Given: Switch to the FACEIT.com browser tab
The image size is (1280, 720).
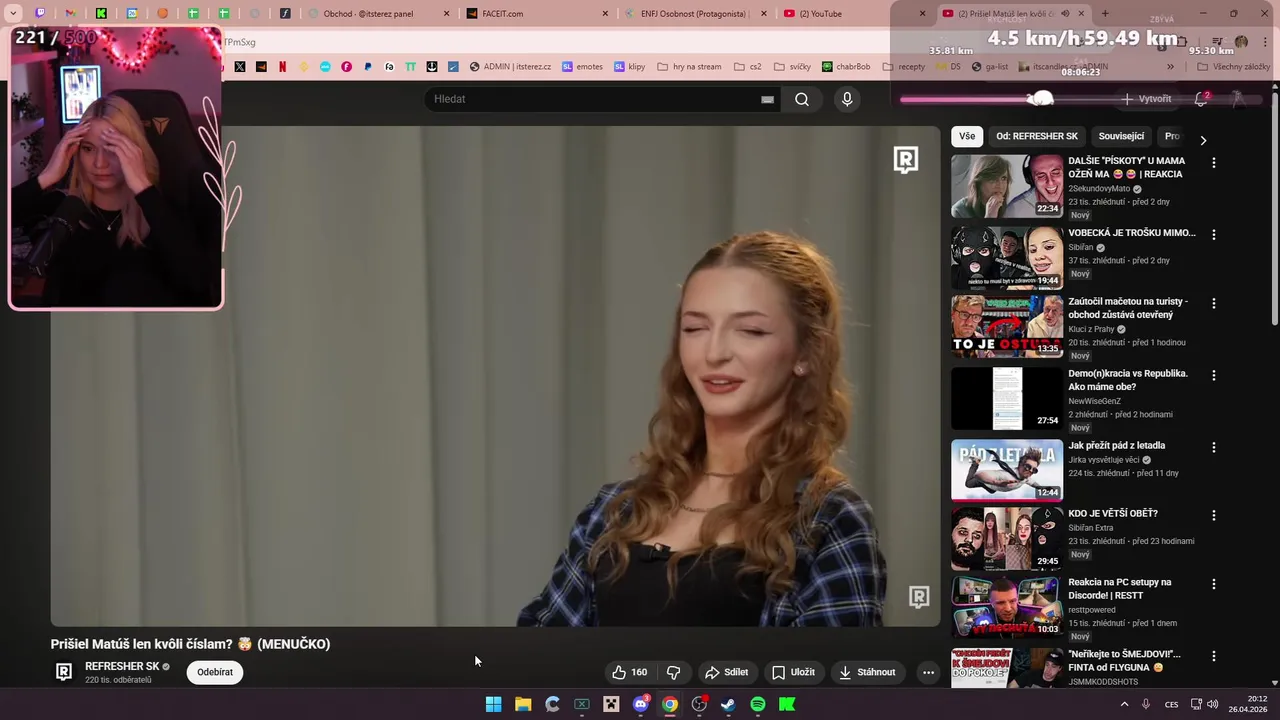Looking at the screenshot, I should tap(537, 14).
